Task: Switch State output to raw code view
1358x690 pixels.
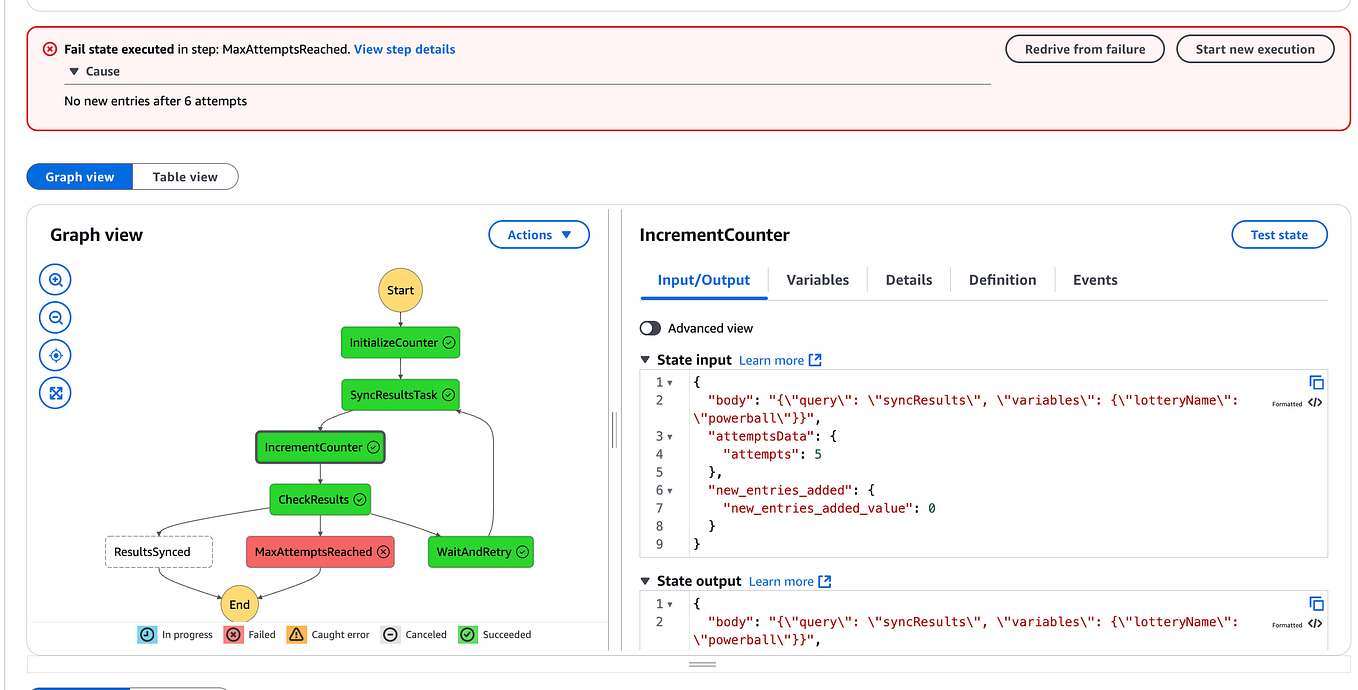Action: click(x=1316, y=623)
